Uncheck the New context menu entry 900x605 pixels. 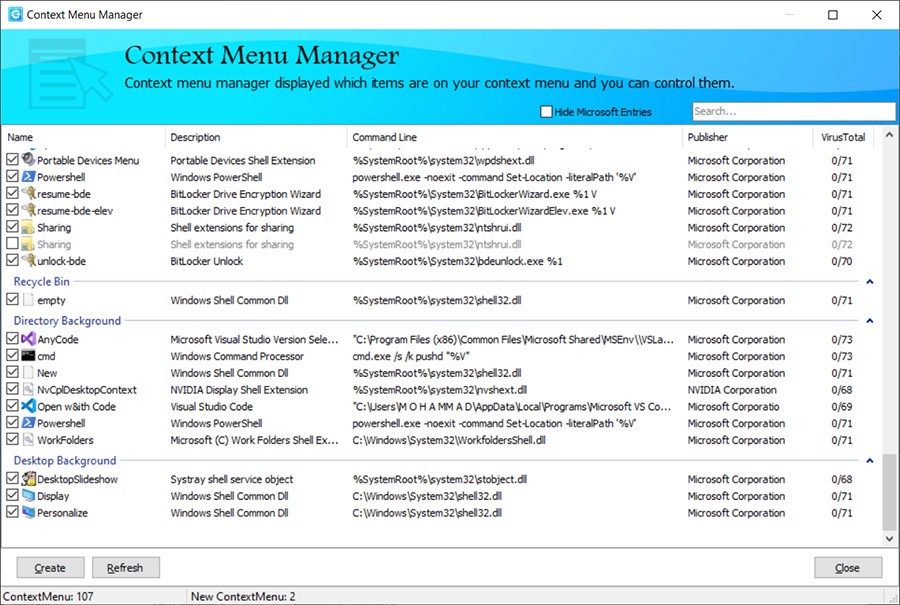[x=14, y=372]
